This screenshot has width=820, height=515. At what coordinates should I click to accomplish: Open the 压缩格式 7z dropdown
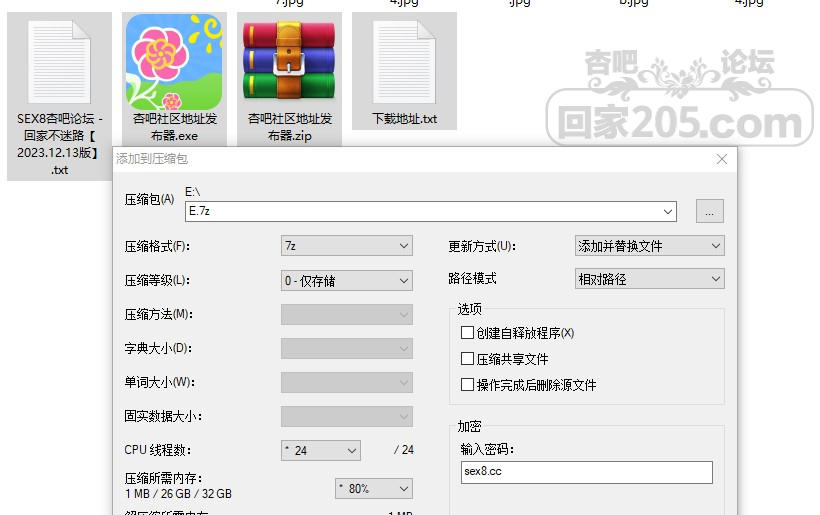(347, 246)
